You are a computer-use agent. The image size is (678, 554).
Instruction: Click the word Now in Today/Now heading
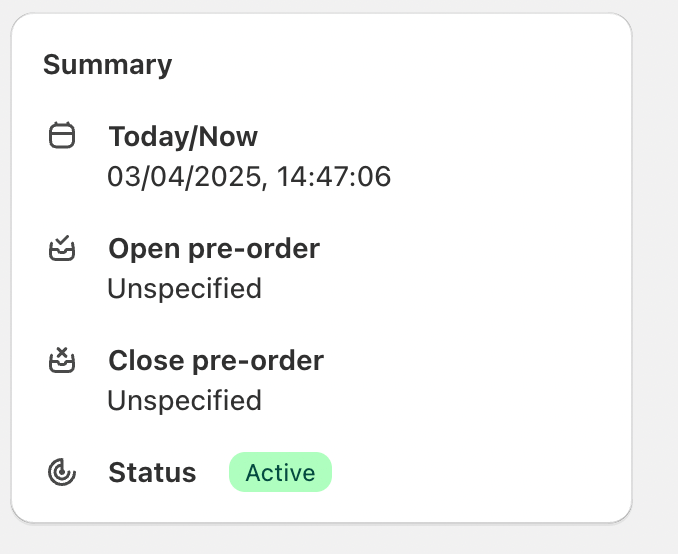tap(228, 137)
